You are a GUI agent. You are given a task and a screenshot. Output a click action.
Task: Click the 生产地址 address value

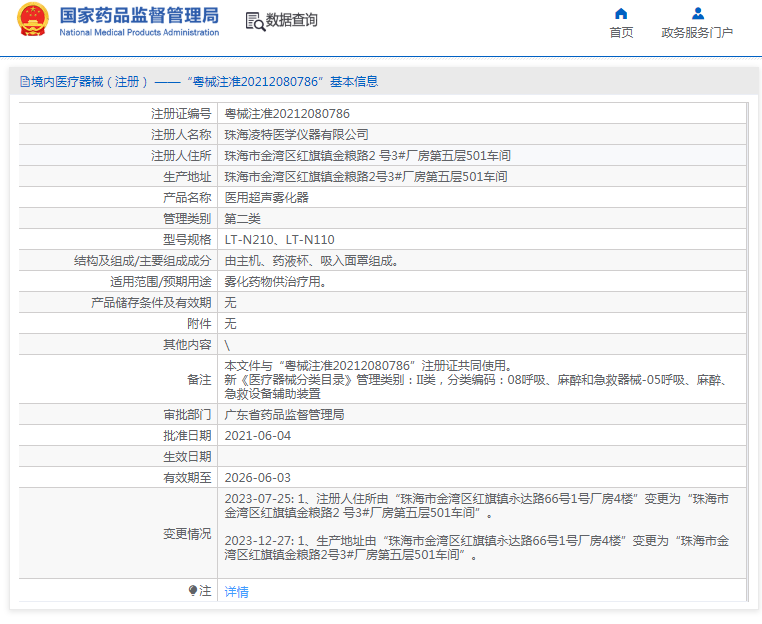(x=366, y=176)
